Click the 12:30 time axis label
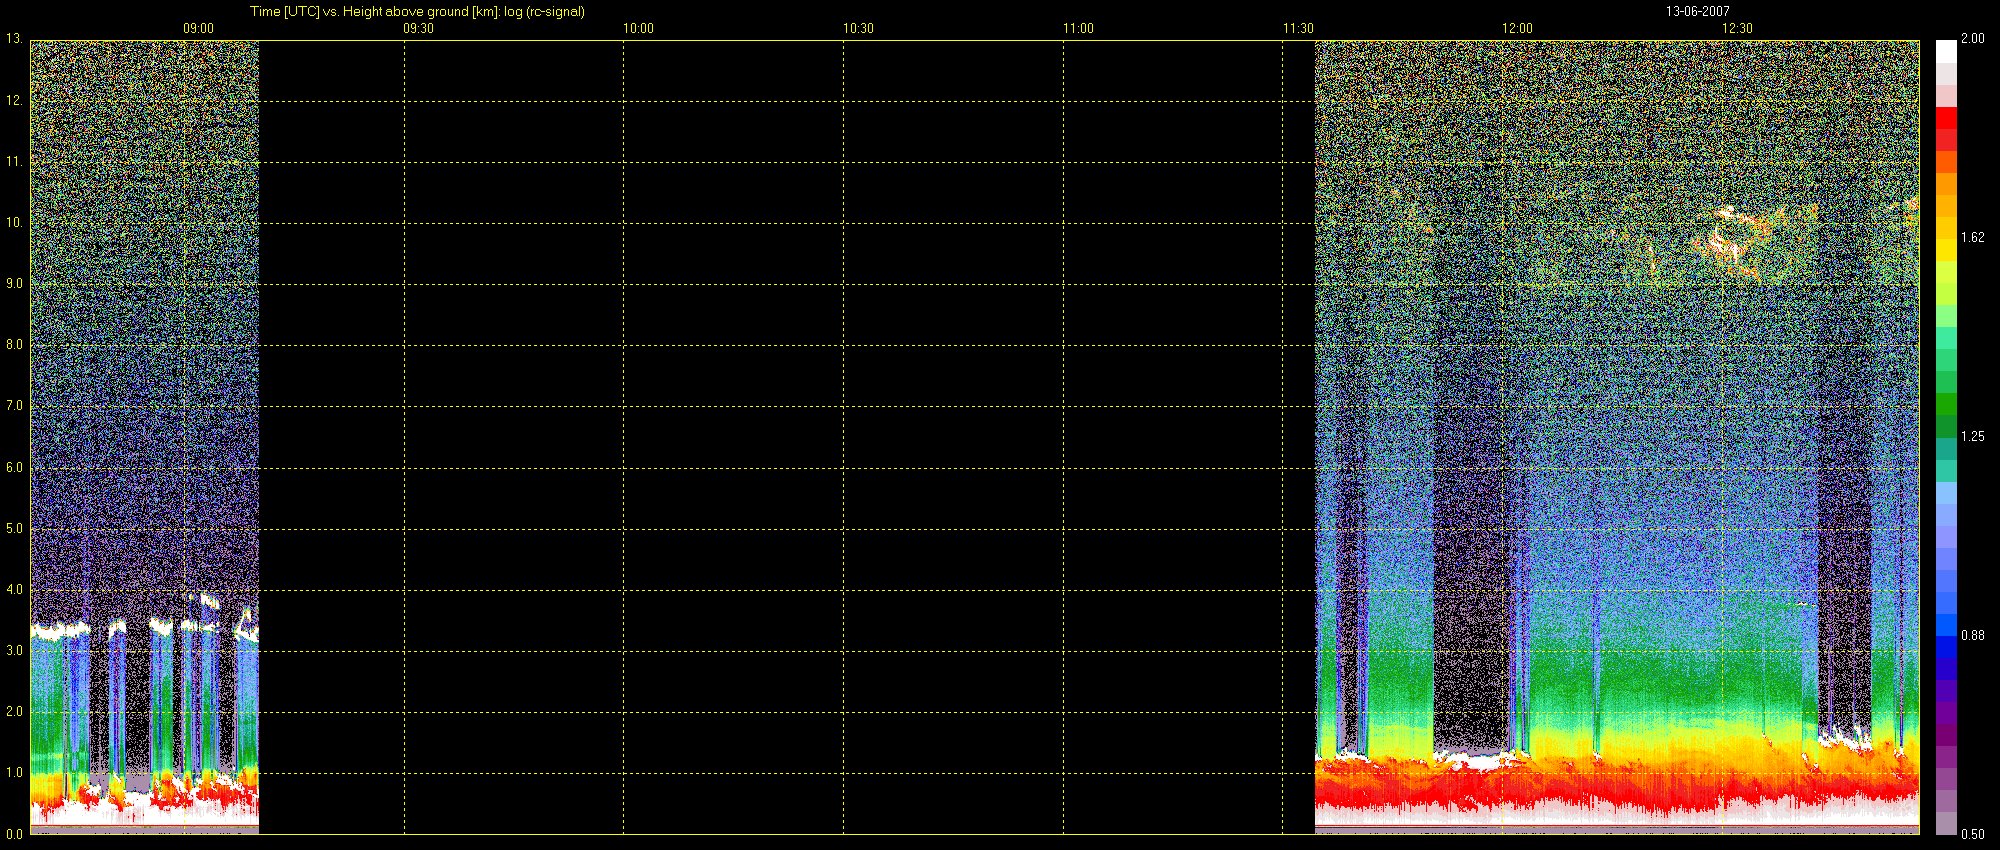2000x850 pixels. [x=1737, y=28]
